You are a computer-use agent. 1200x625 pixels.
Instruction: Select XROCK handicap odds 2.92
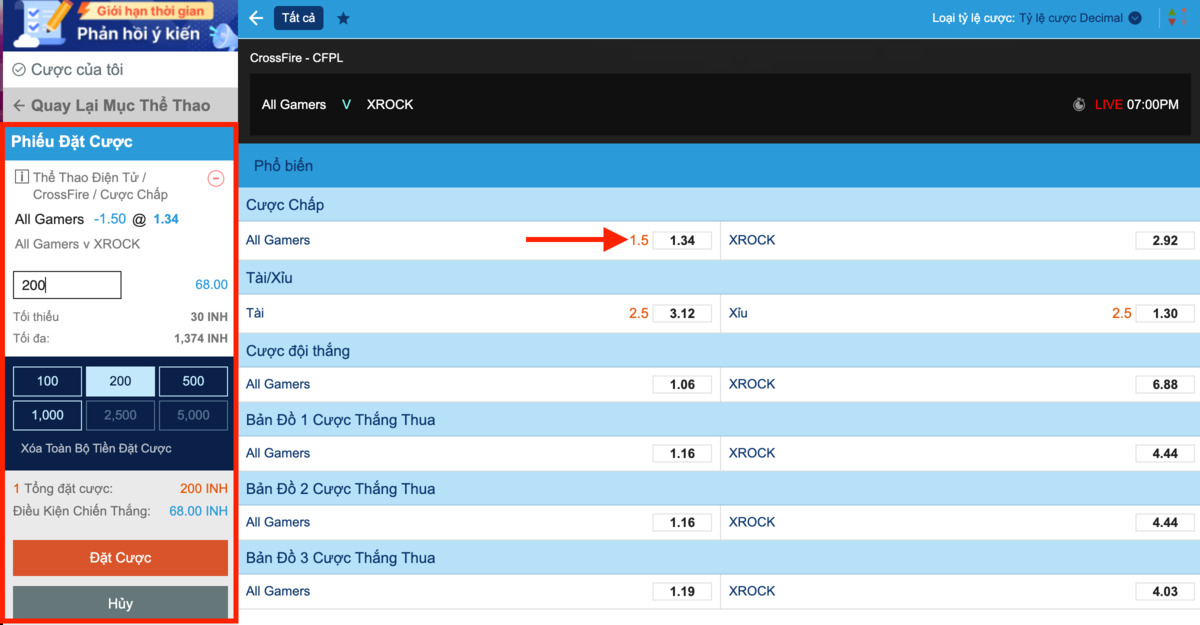pyautogui.click(x=1164, y=240)
